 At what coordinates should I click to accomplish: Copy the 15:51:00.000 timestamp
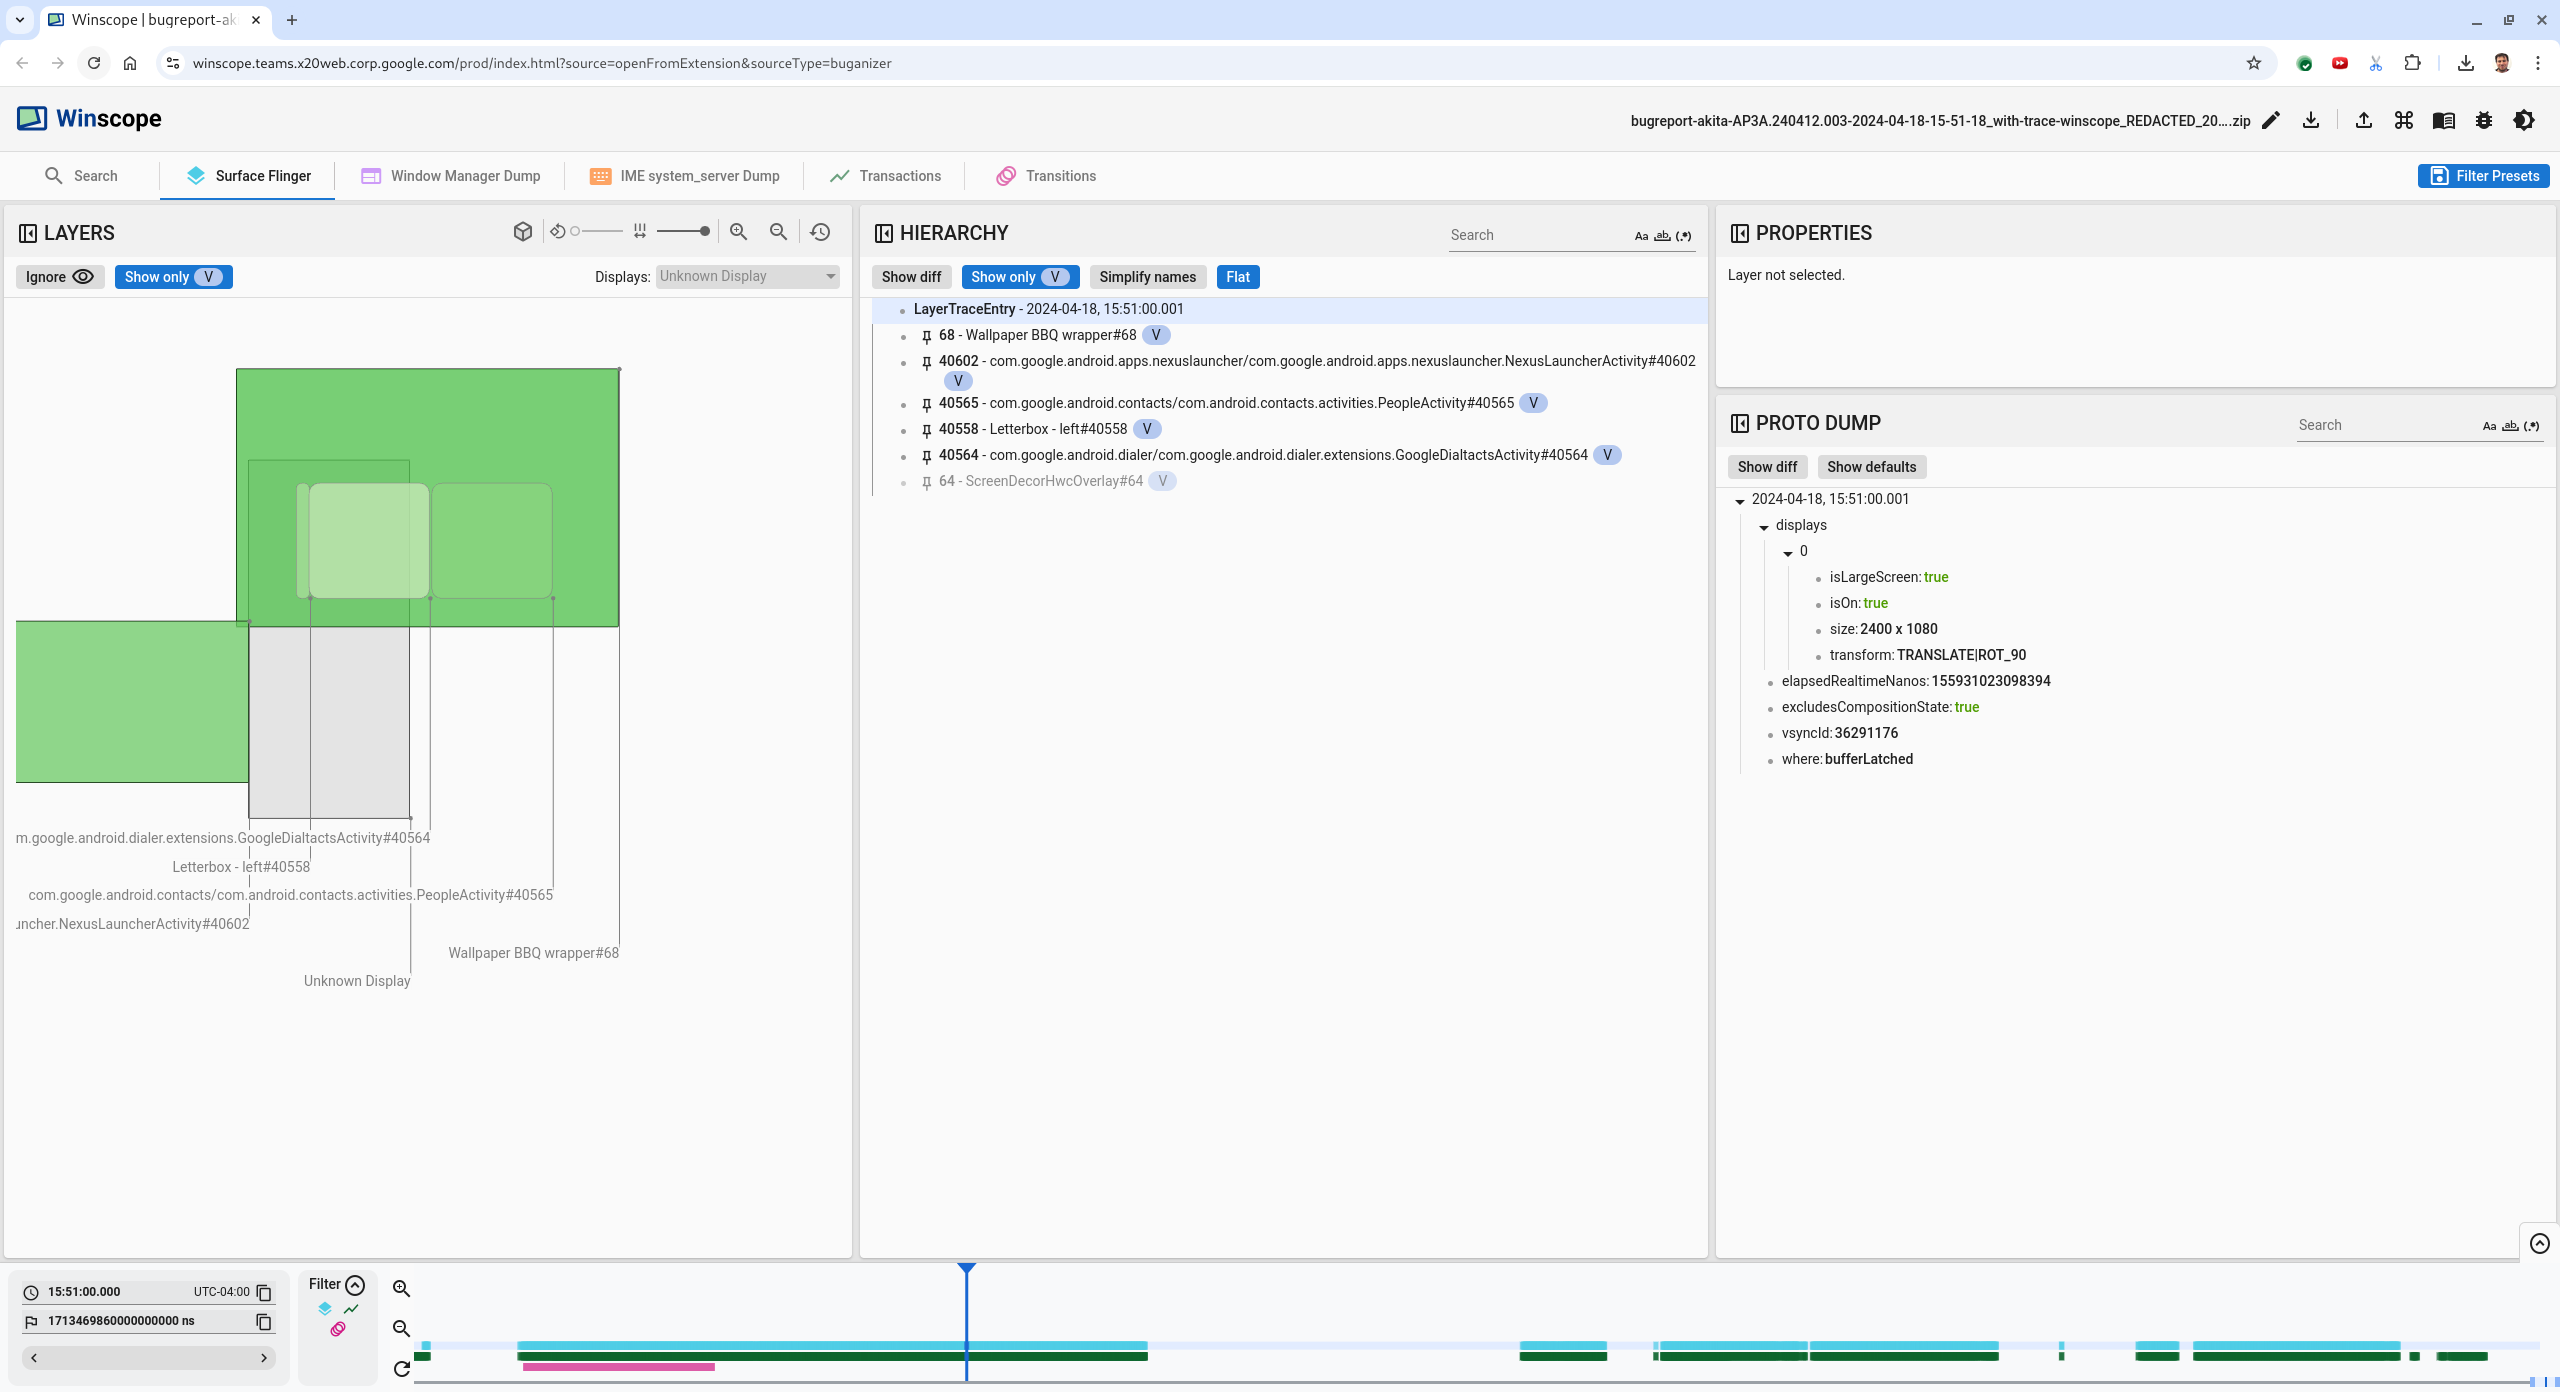pos(264,1292)
